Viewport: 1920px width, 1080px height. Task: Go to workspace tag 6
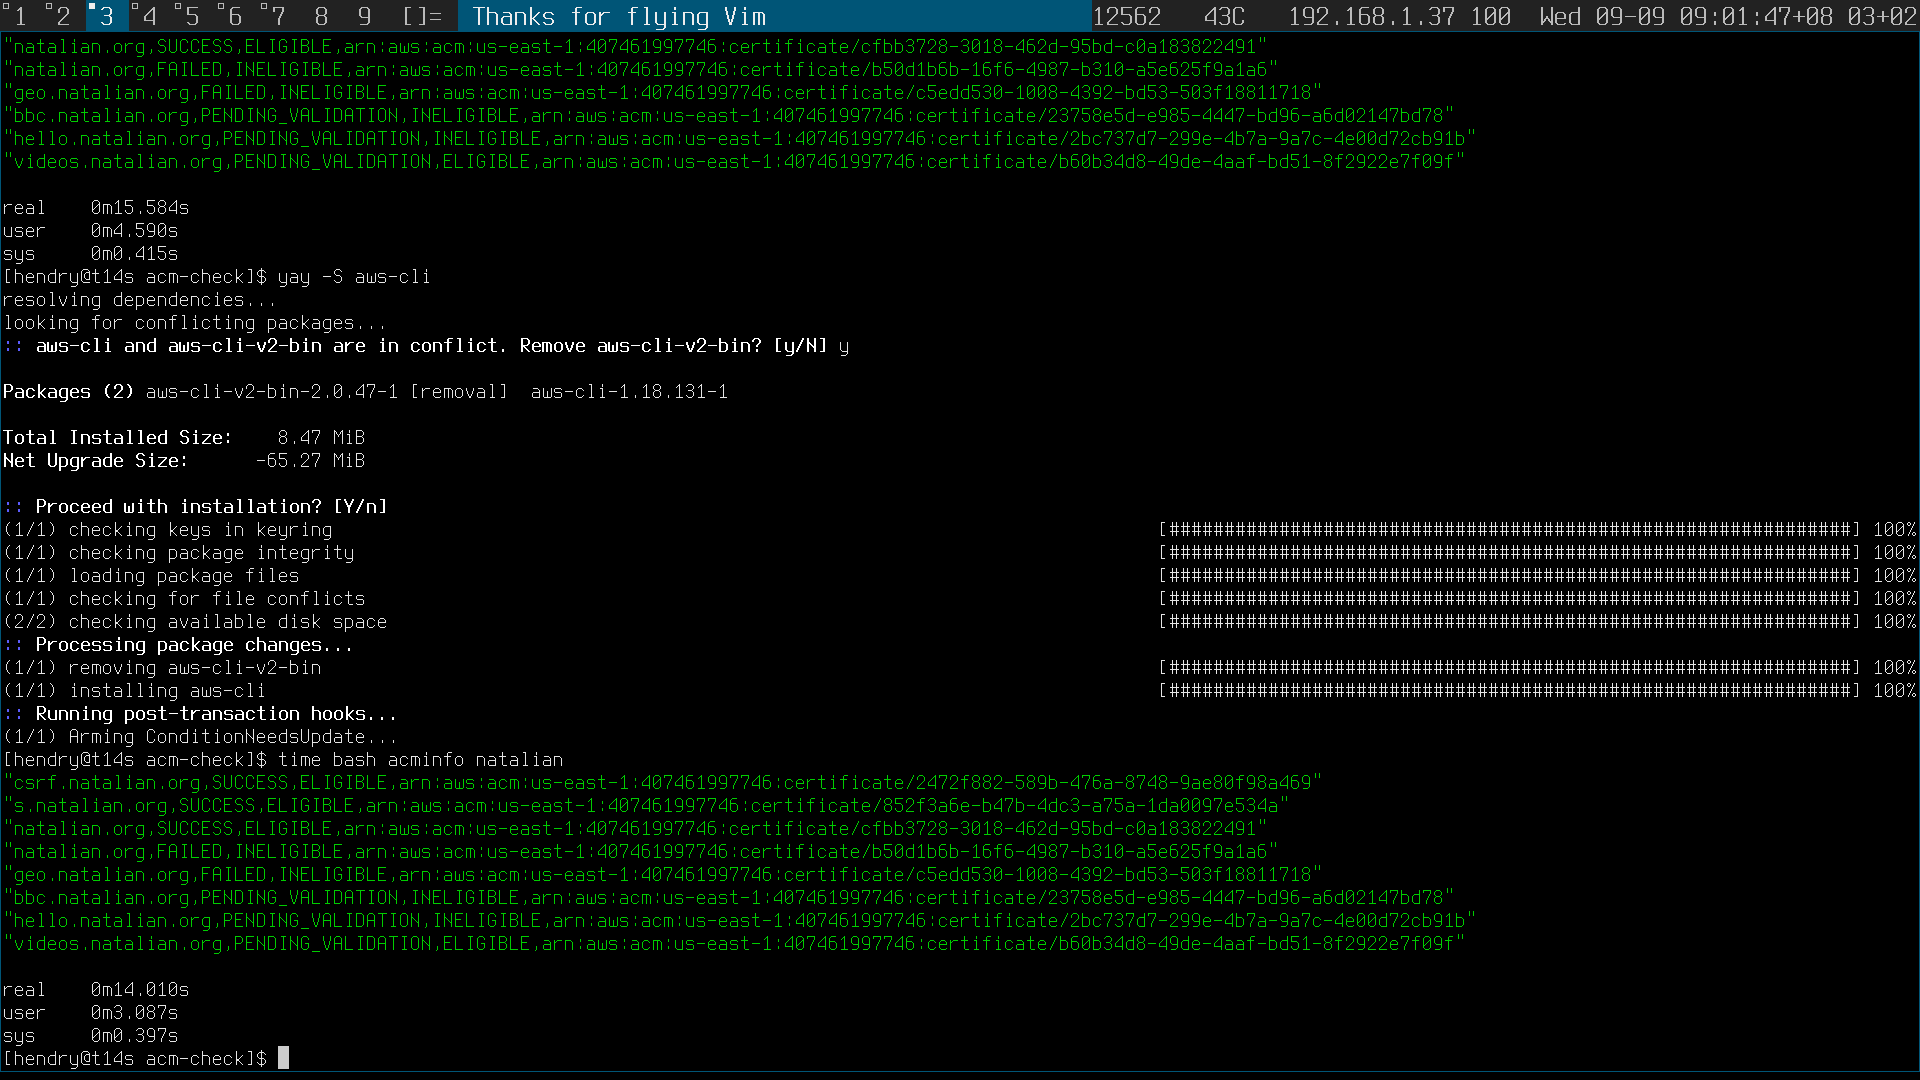click(235, 16)
